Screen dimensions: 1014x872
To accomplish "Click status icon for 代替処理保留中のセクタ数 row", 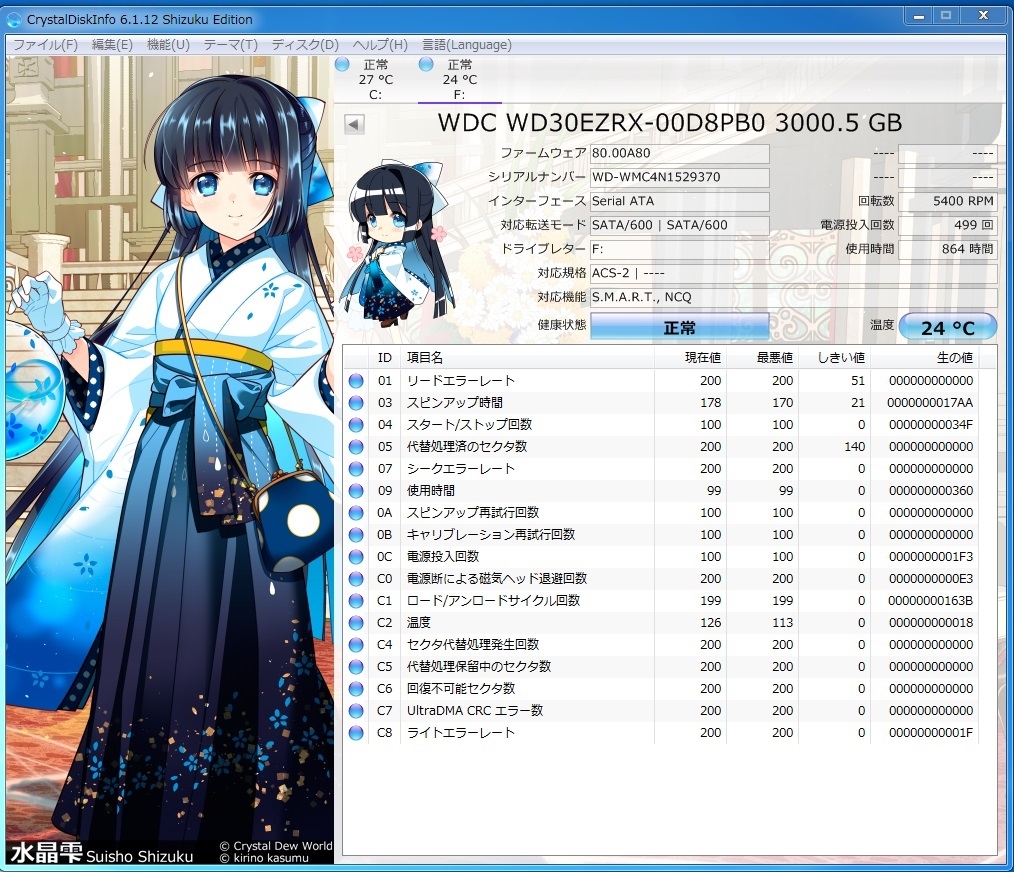I will [356, 667].
